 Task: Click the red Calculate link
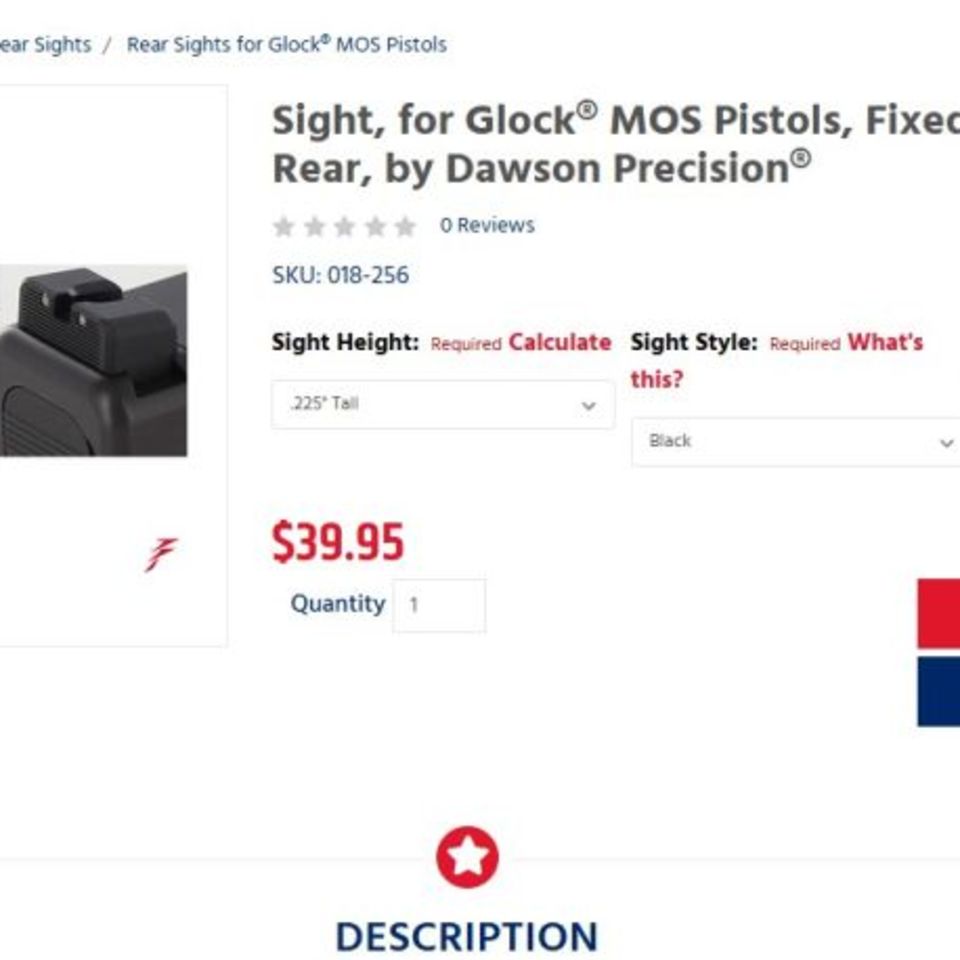point(560,342)
